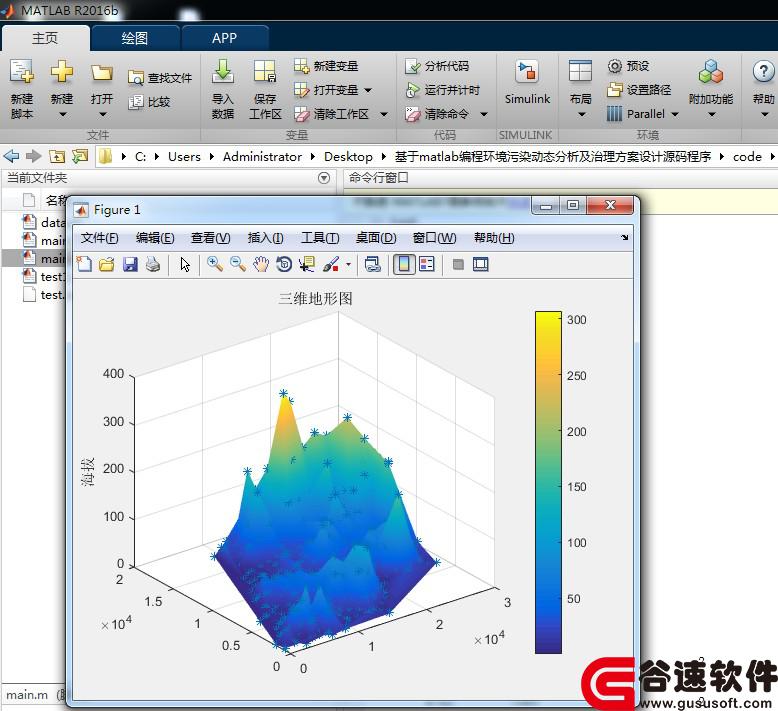Click browse for folder icon

tap(79, 157)
